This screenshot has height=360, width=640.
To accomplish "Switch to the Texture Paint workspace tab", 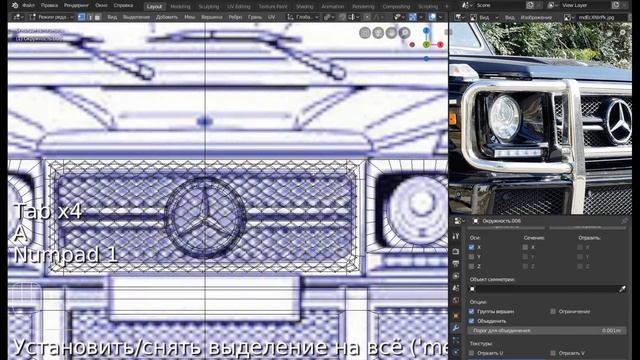I will point(273,7).
